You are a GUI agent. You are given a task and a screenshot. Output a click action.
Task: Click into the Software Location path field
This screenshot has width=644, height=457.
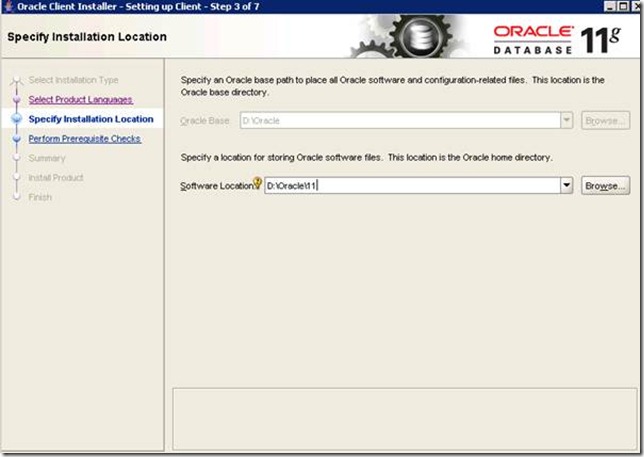click(410, 186)
